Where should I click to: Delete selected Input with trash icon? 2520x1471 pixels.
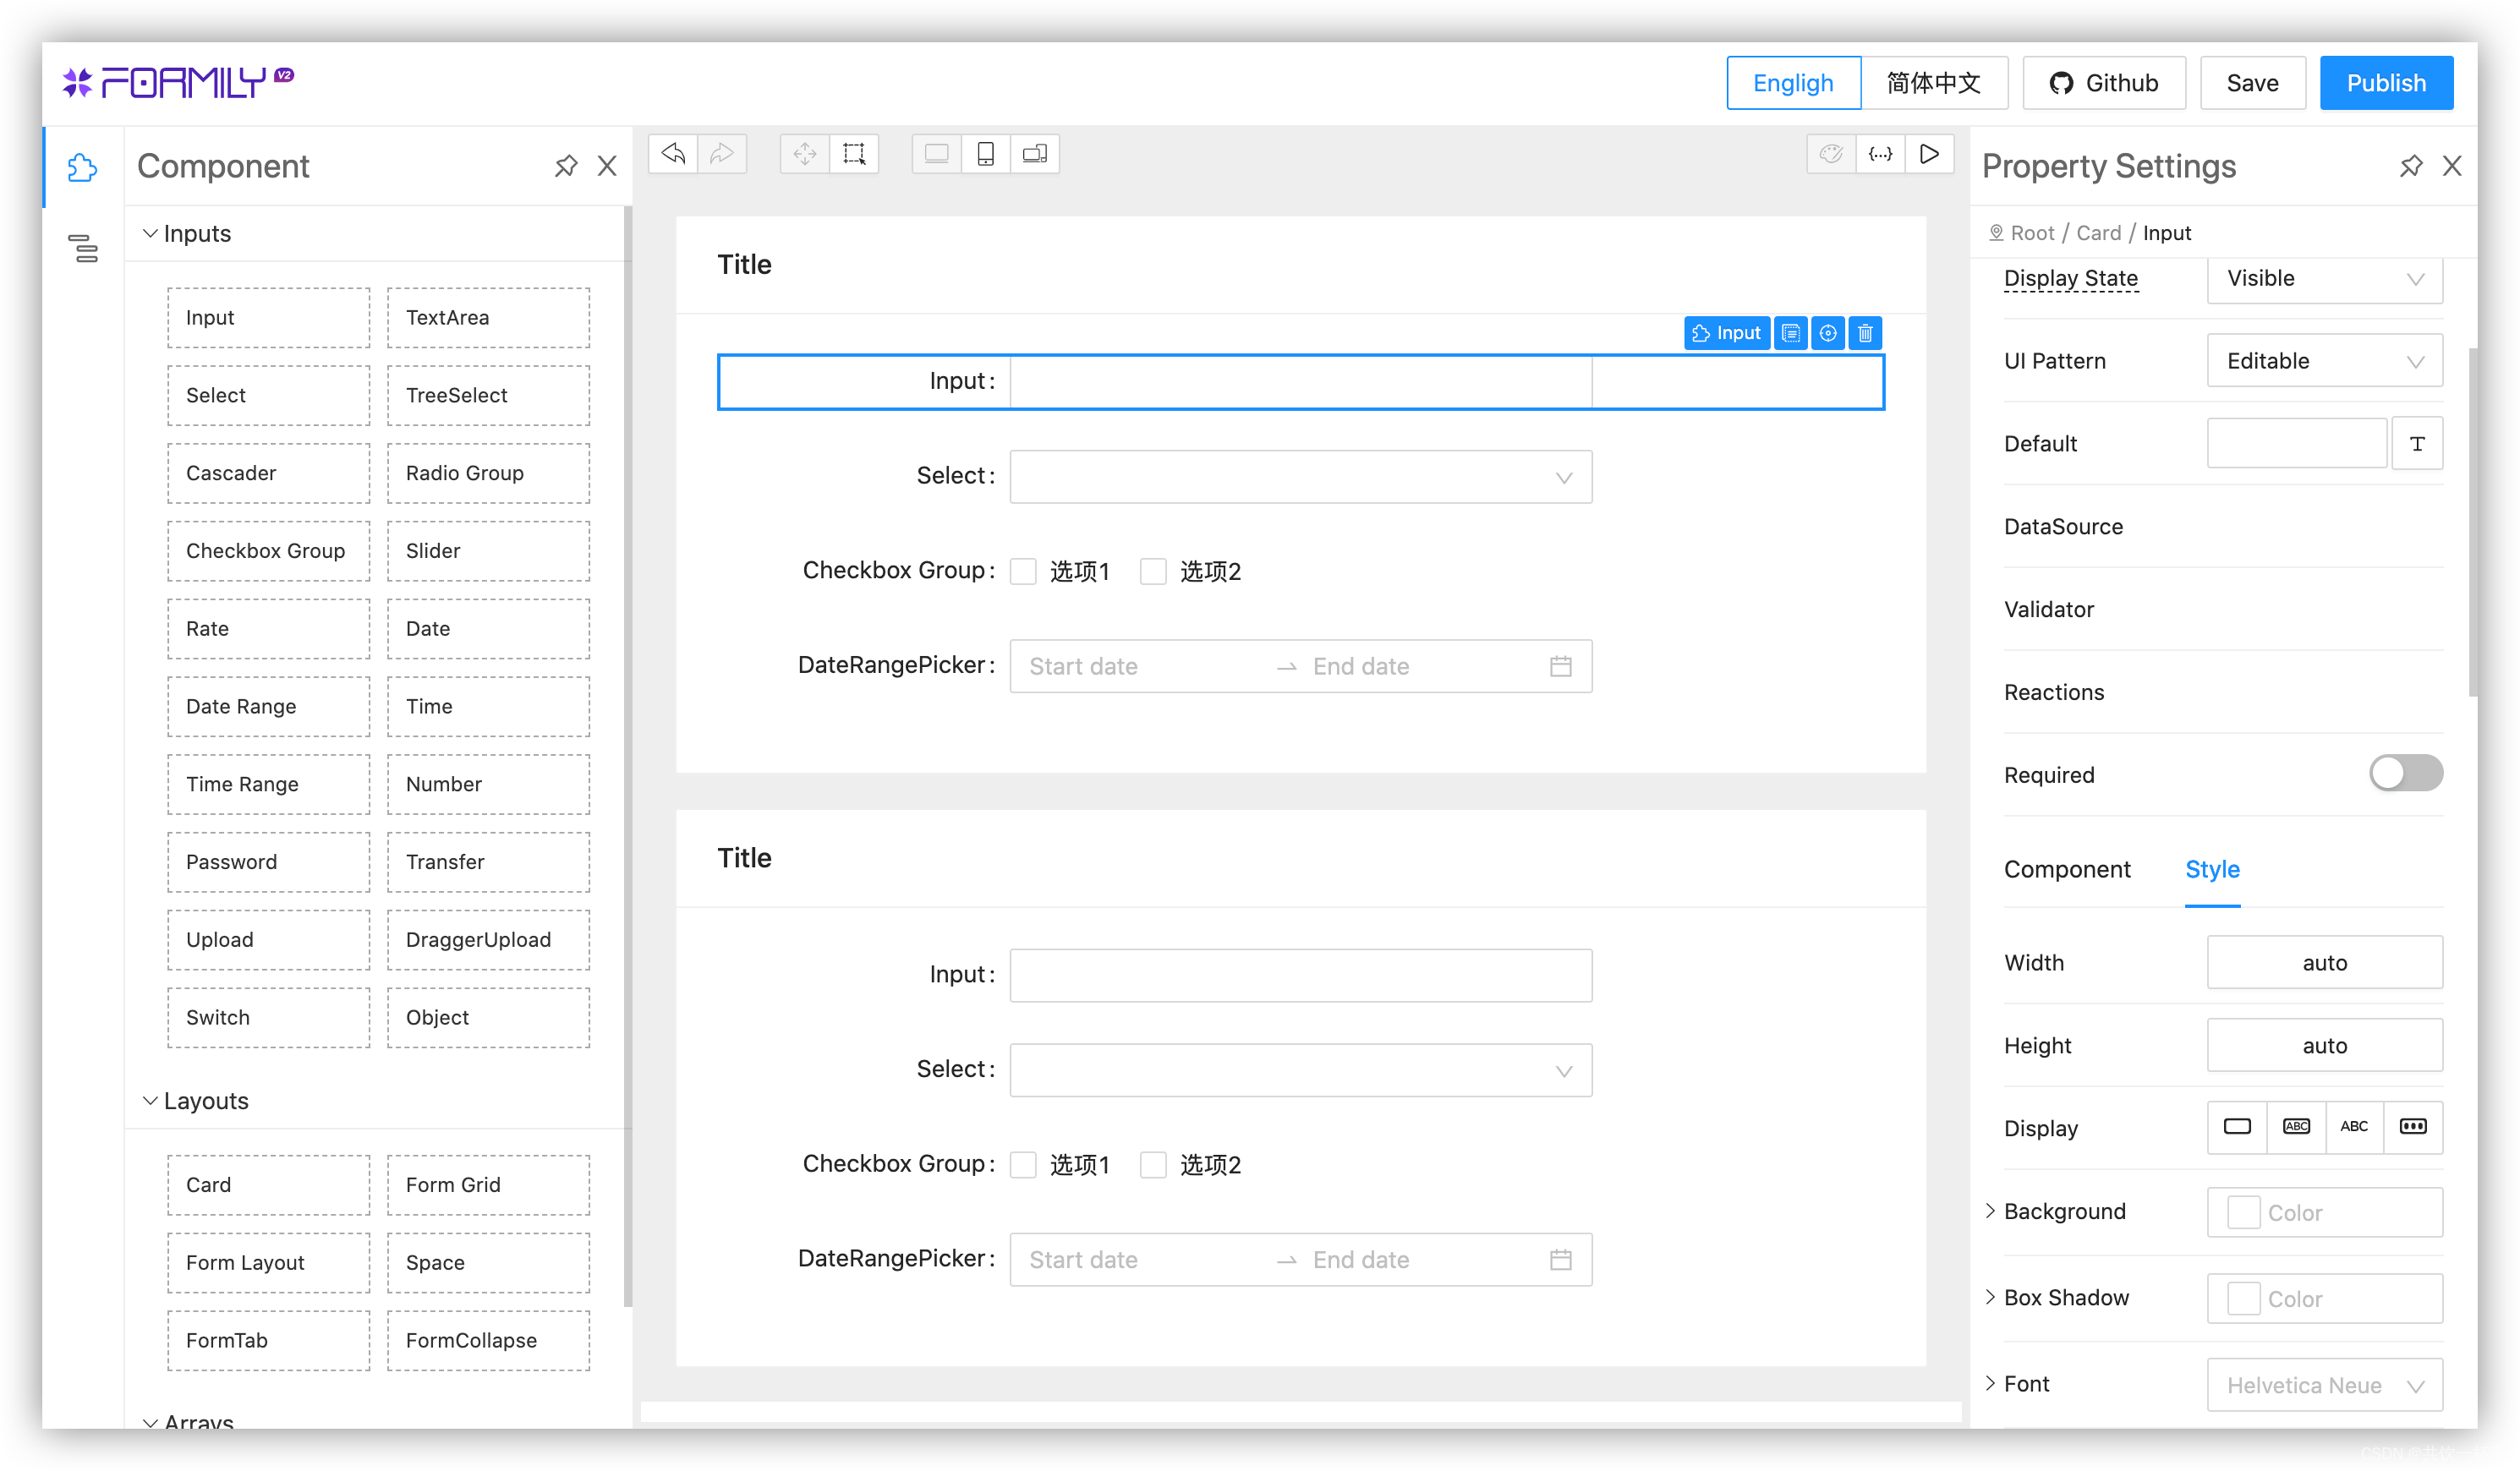click(1865, 333)
